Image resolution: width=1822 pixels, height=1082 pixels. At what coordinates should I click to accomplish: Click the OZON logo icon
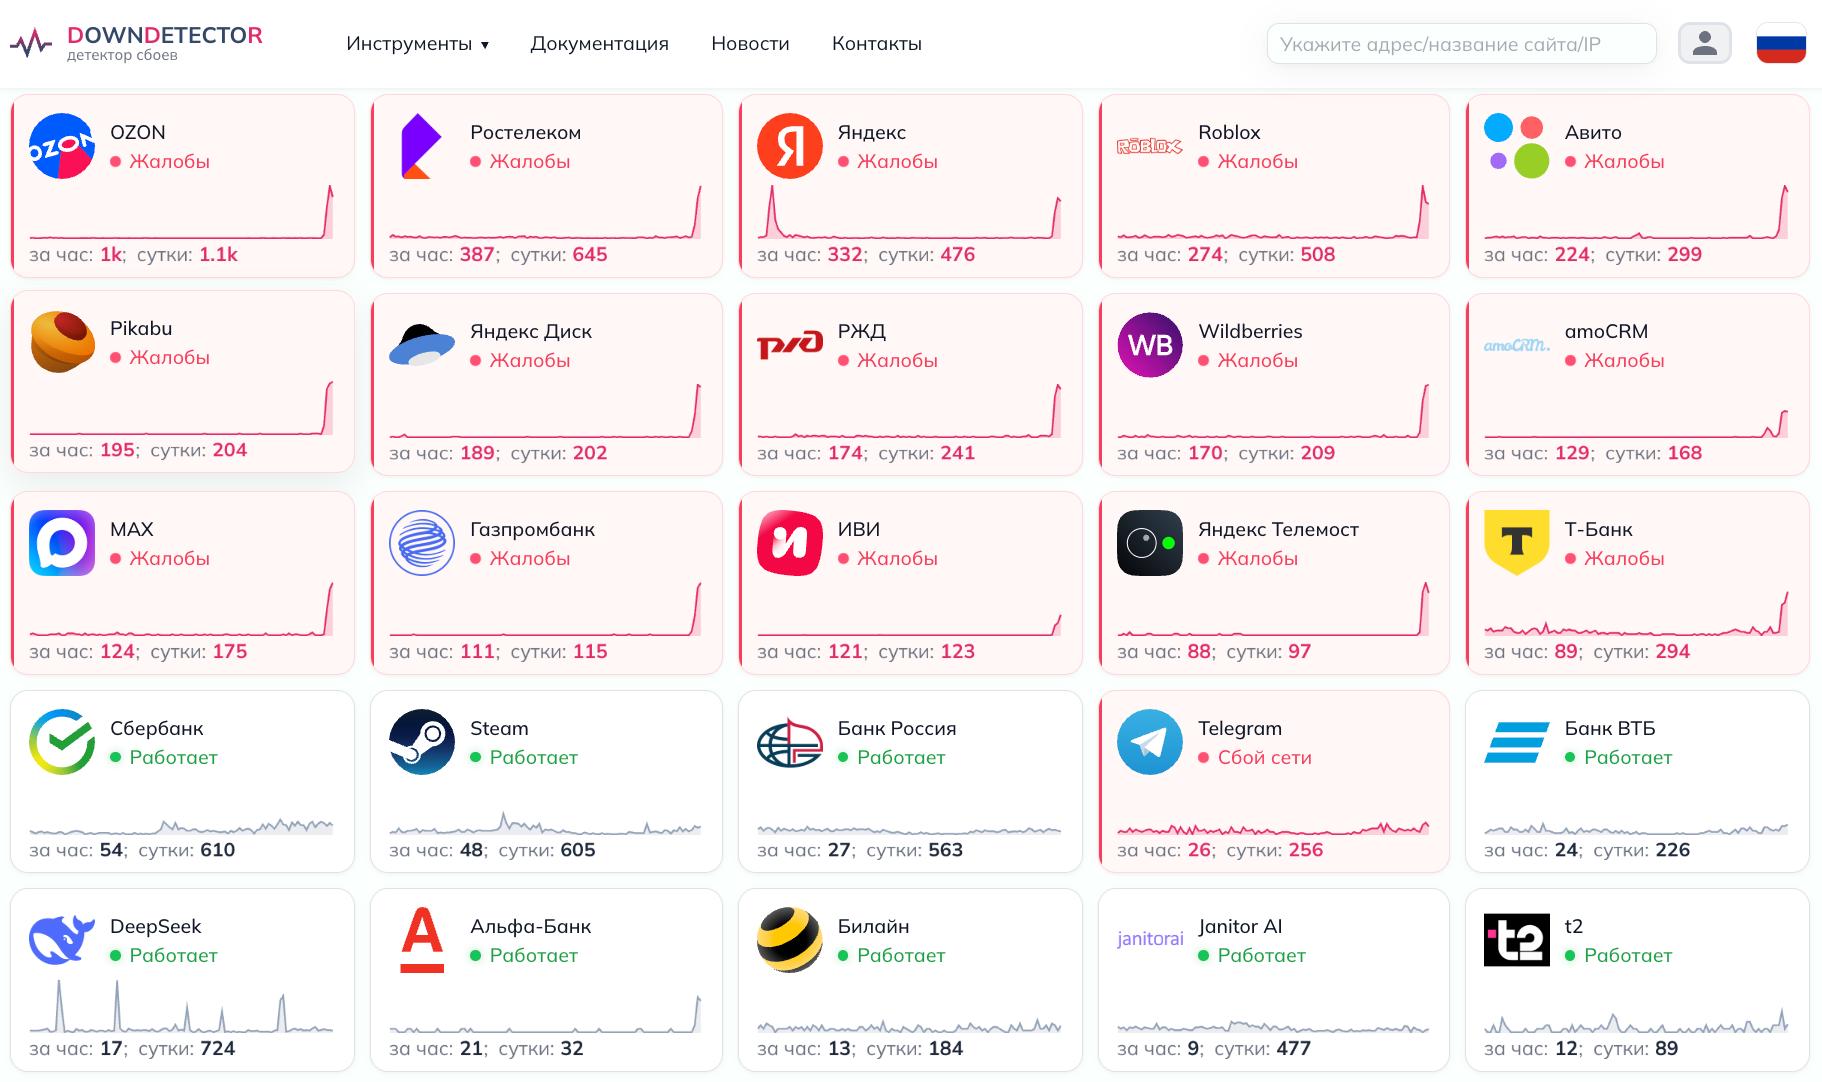coord(62,146)
